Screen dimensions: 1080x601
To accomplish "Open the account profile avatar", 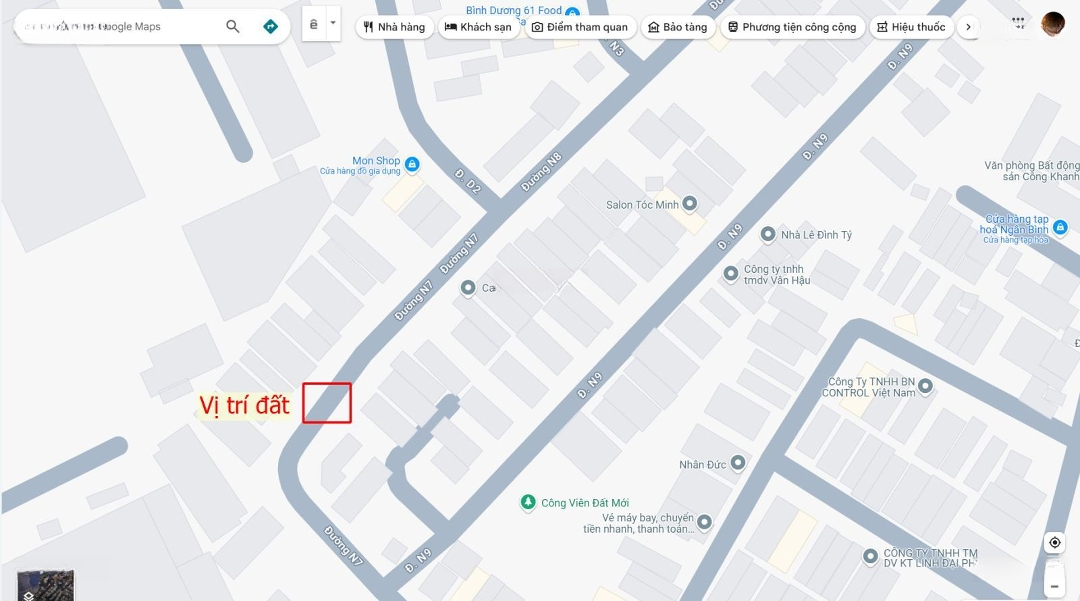I will click(1052, 24).
